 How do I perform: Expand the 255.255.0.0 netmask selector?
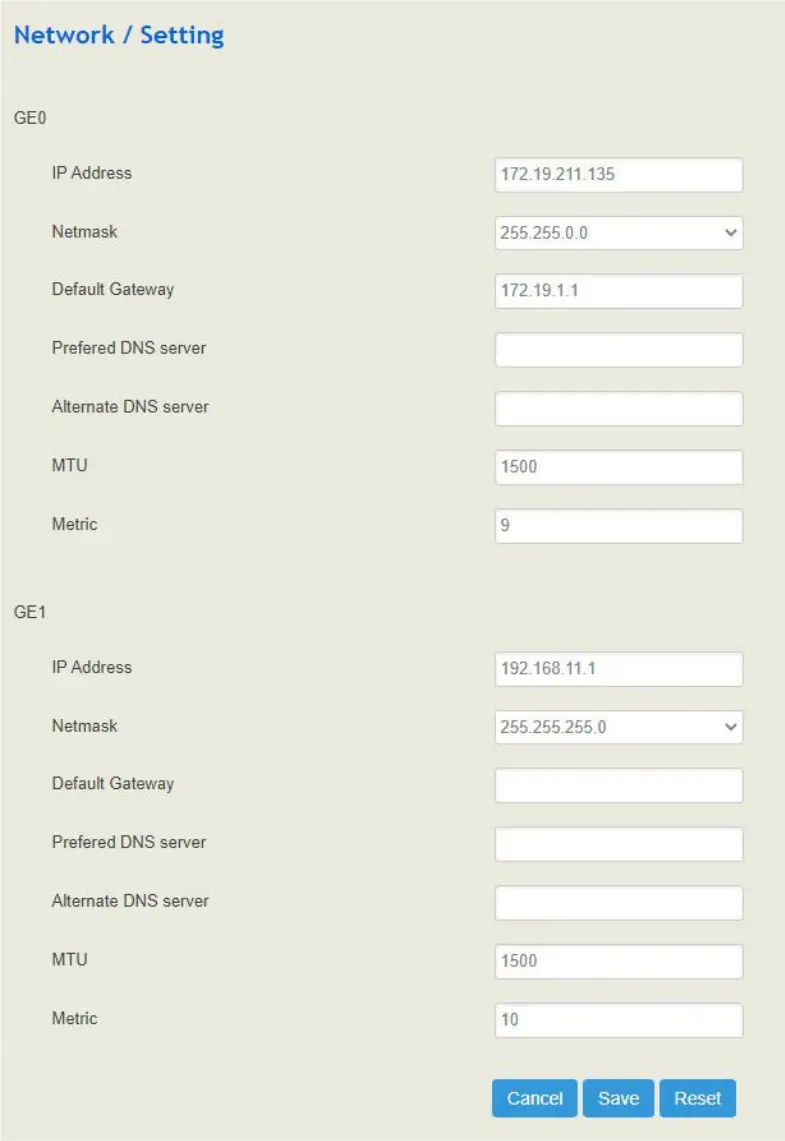pyautogui.click(x=618, y=233)
